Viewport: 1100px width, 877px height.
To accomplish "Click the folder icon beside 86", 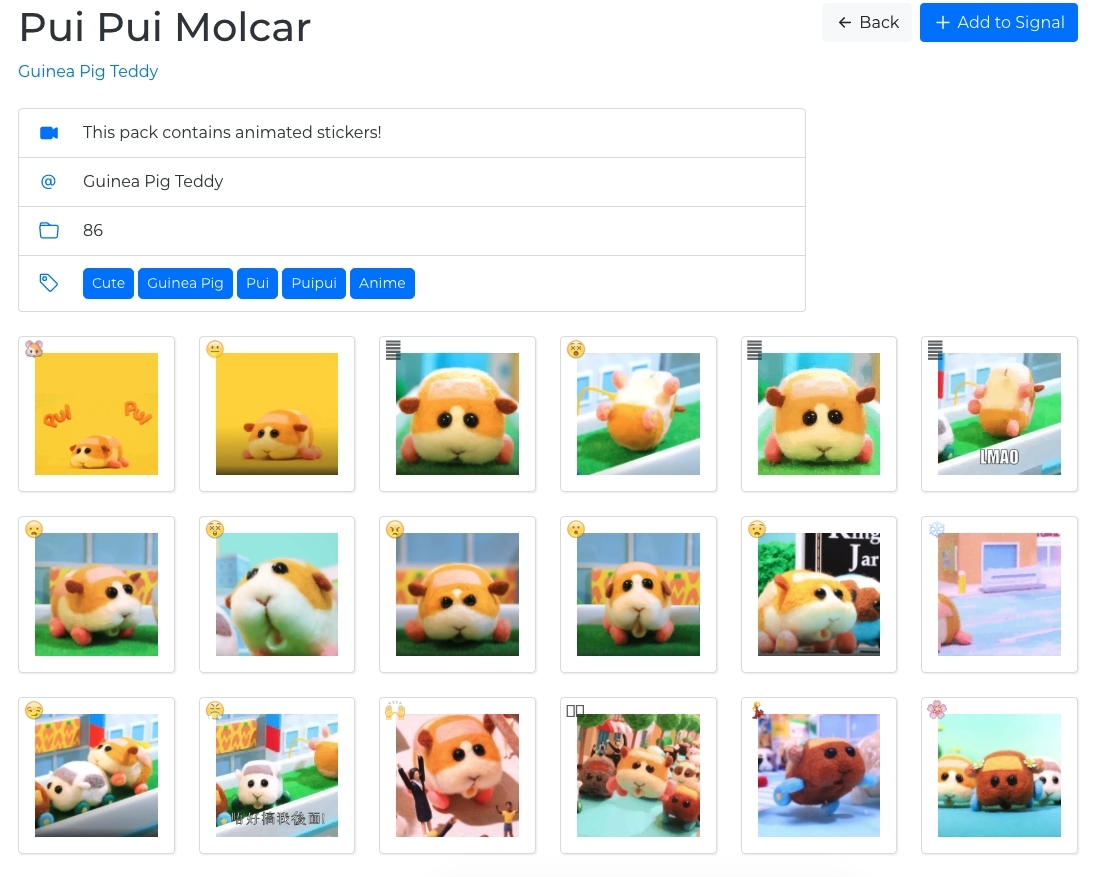I will [x=49, y=231].
